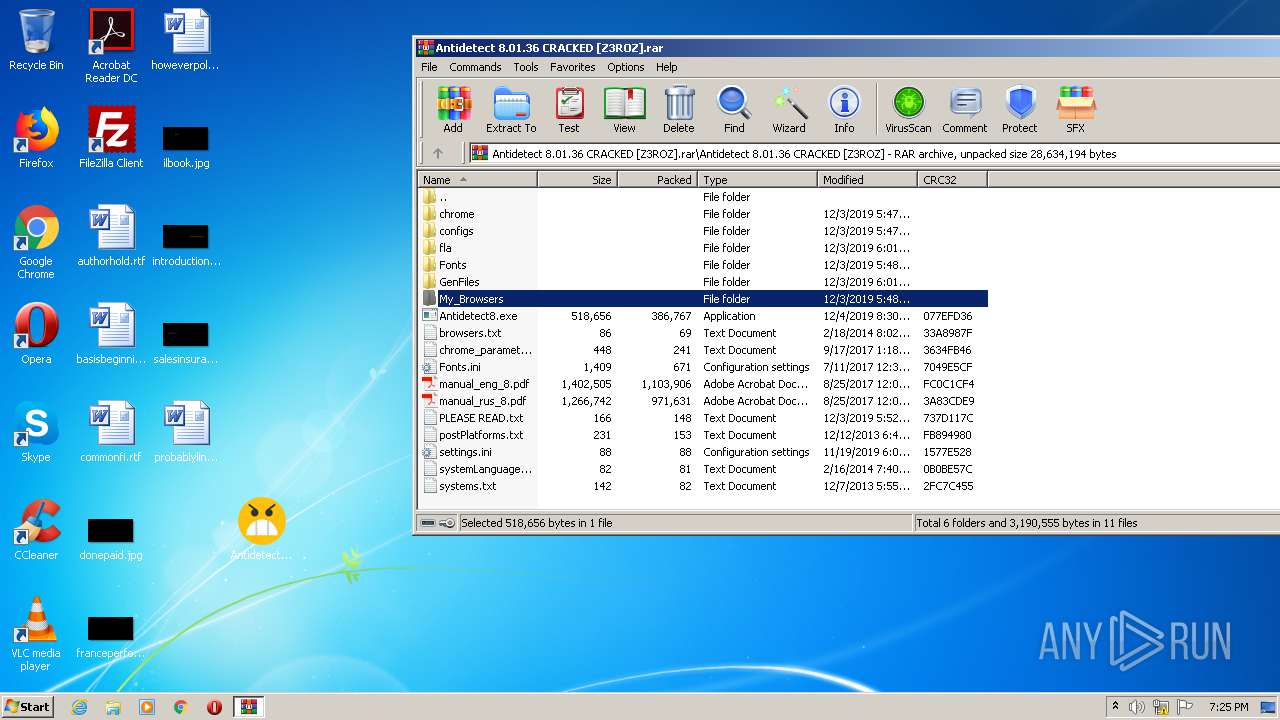Show archive Info icon
Screen dimensions: 1280x720
844,110
